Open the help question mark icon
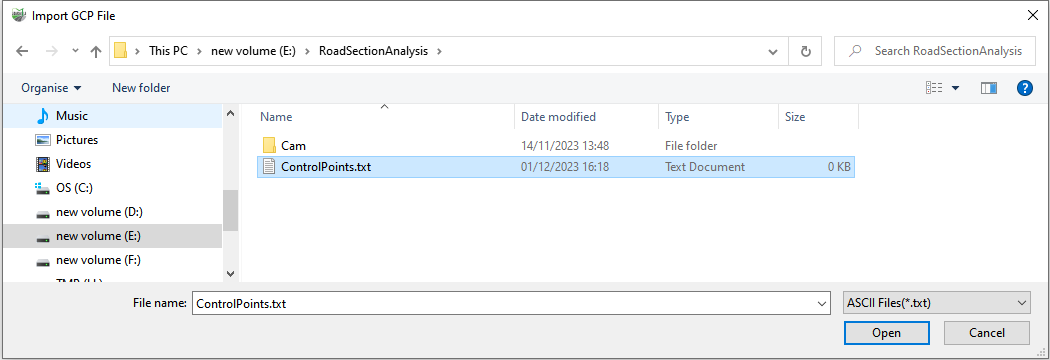This screenshot has height=360, width=1050. click(x=1025, y=88)
